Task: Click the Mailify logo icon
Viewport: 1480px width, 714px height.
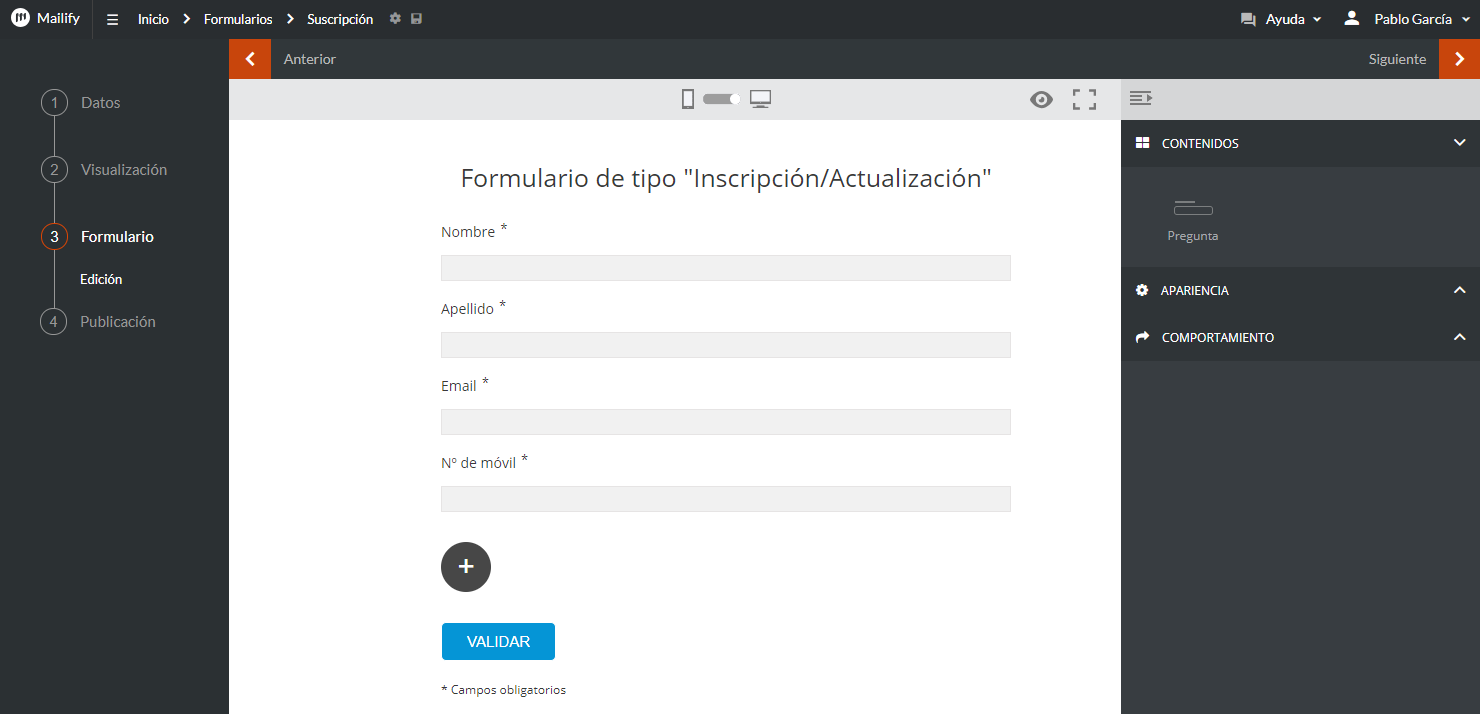Action: 20,18
